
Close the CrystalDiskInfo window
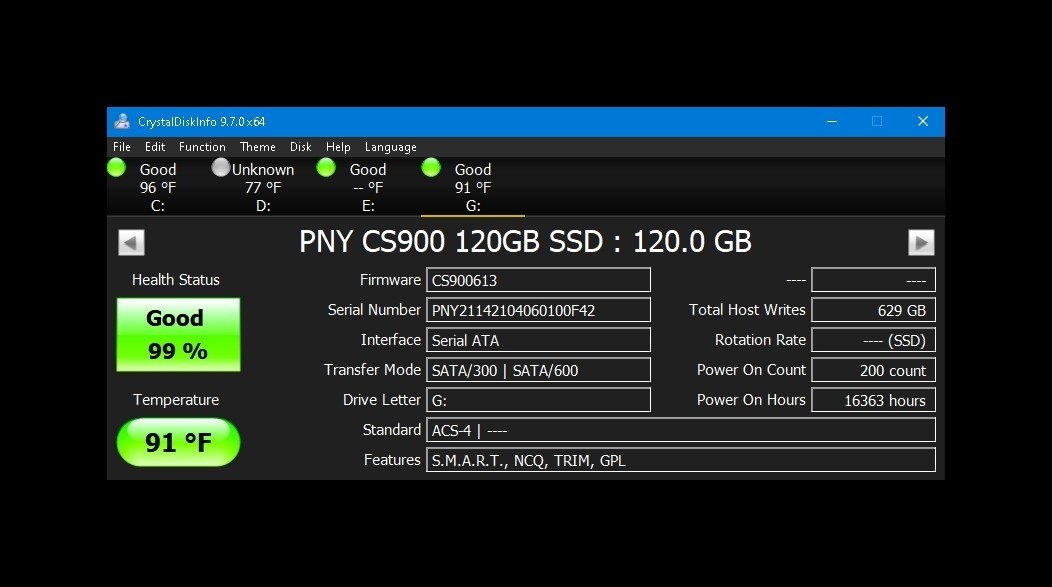(923, 121)
